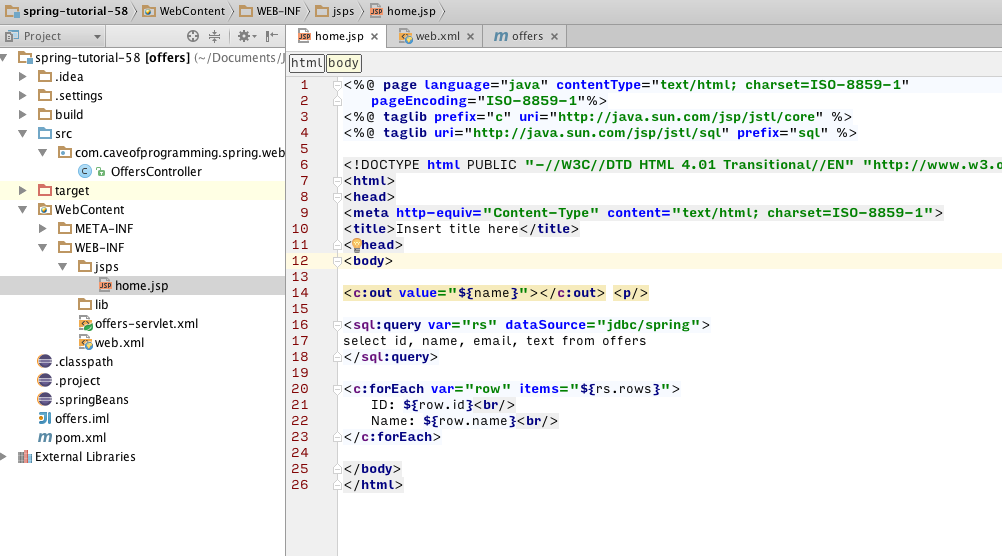The image size is (1002, 556).
Task: Close the home.jsp tab
Action: [x=374, y=36]
